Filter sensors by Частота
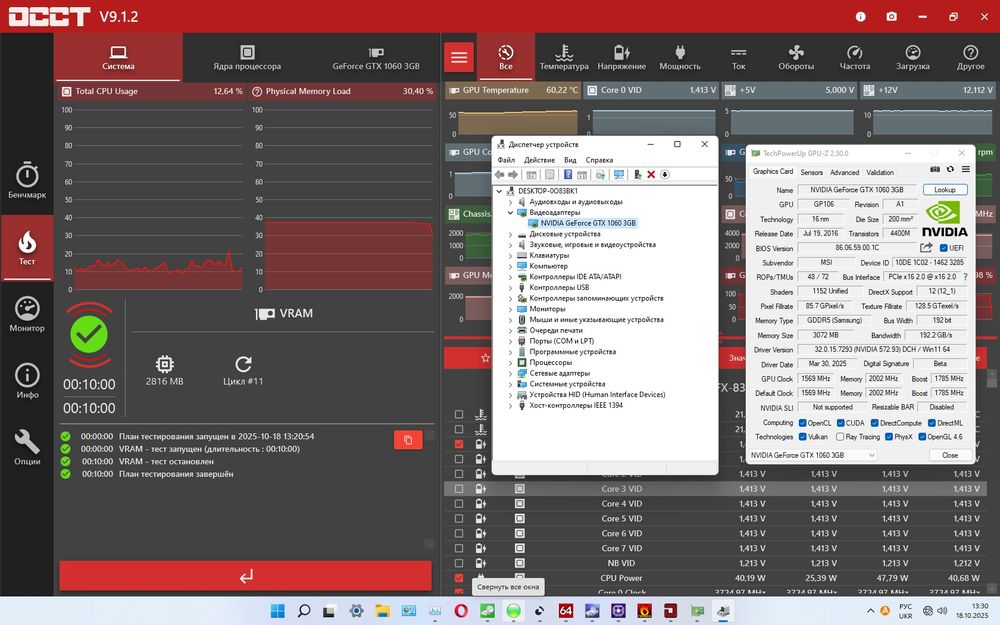This screenshot has width=1000, height=625. [855, 57]
